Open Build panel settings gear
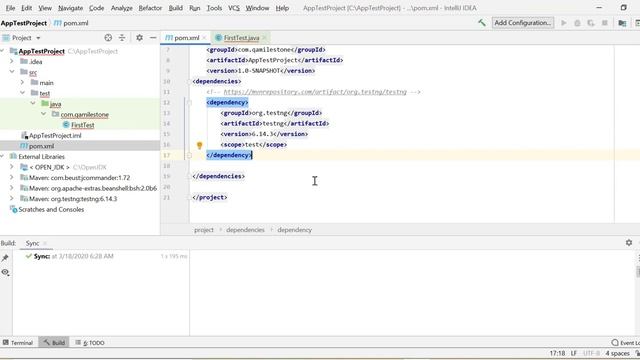Screen dimensions: 640x360 pos(629,243)
